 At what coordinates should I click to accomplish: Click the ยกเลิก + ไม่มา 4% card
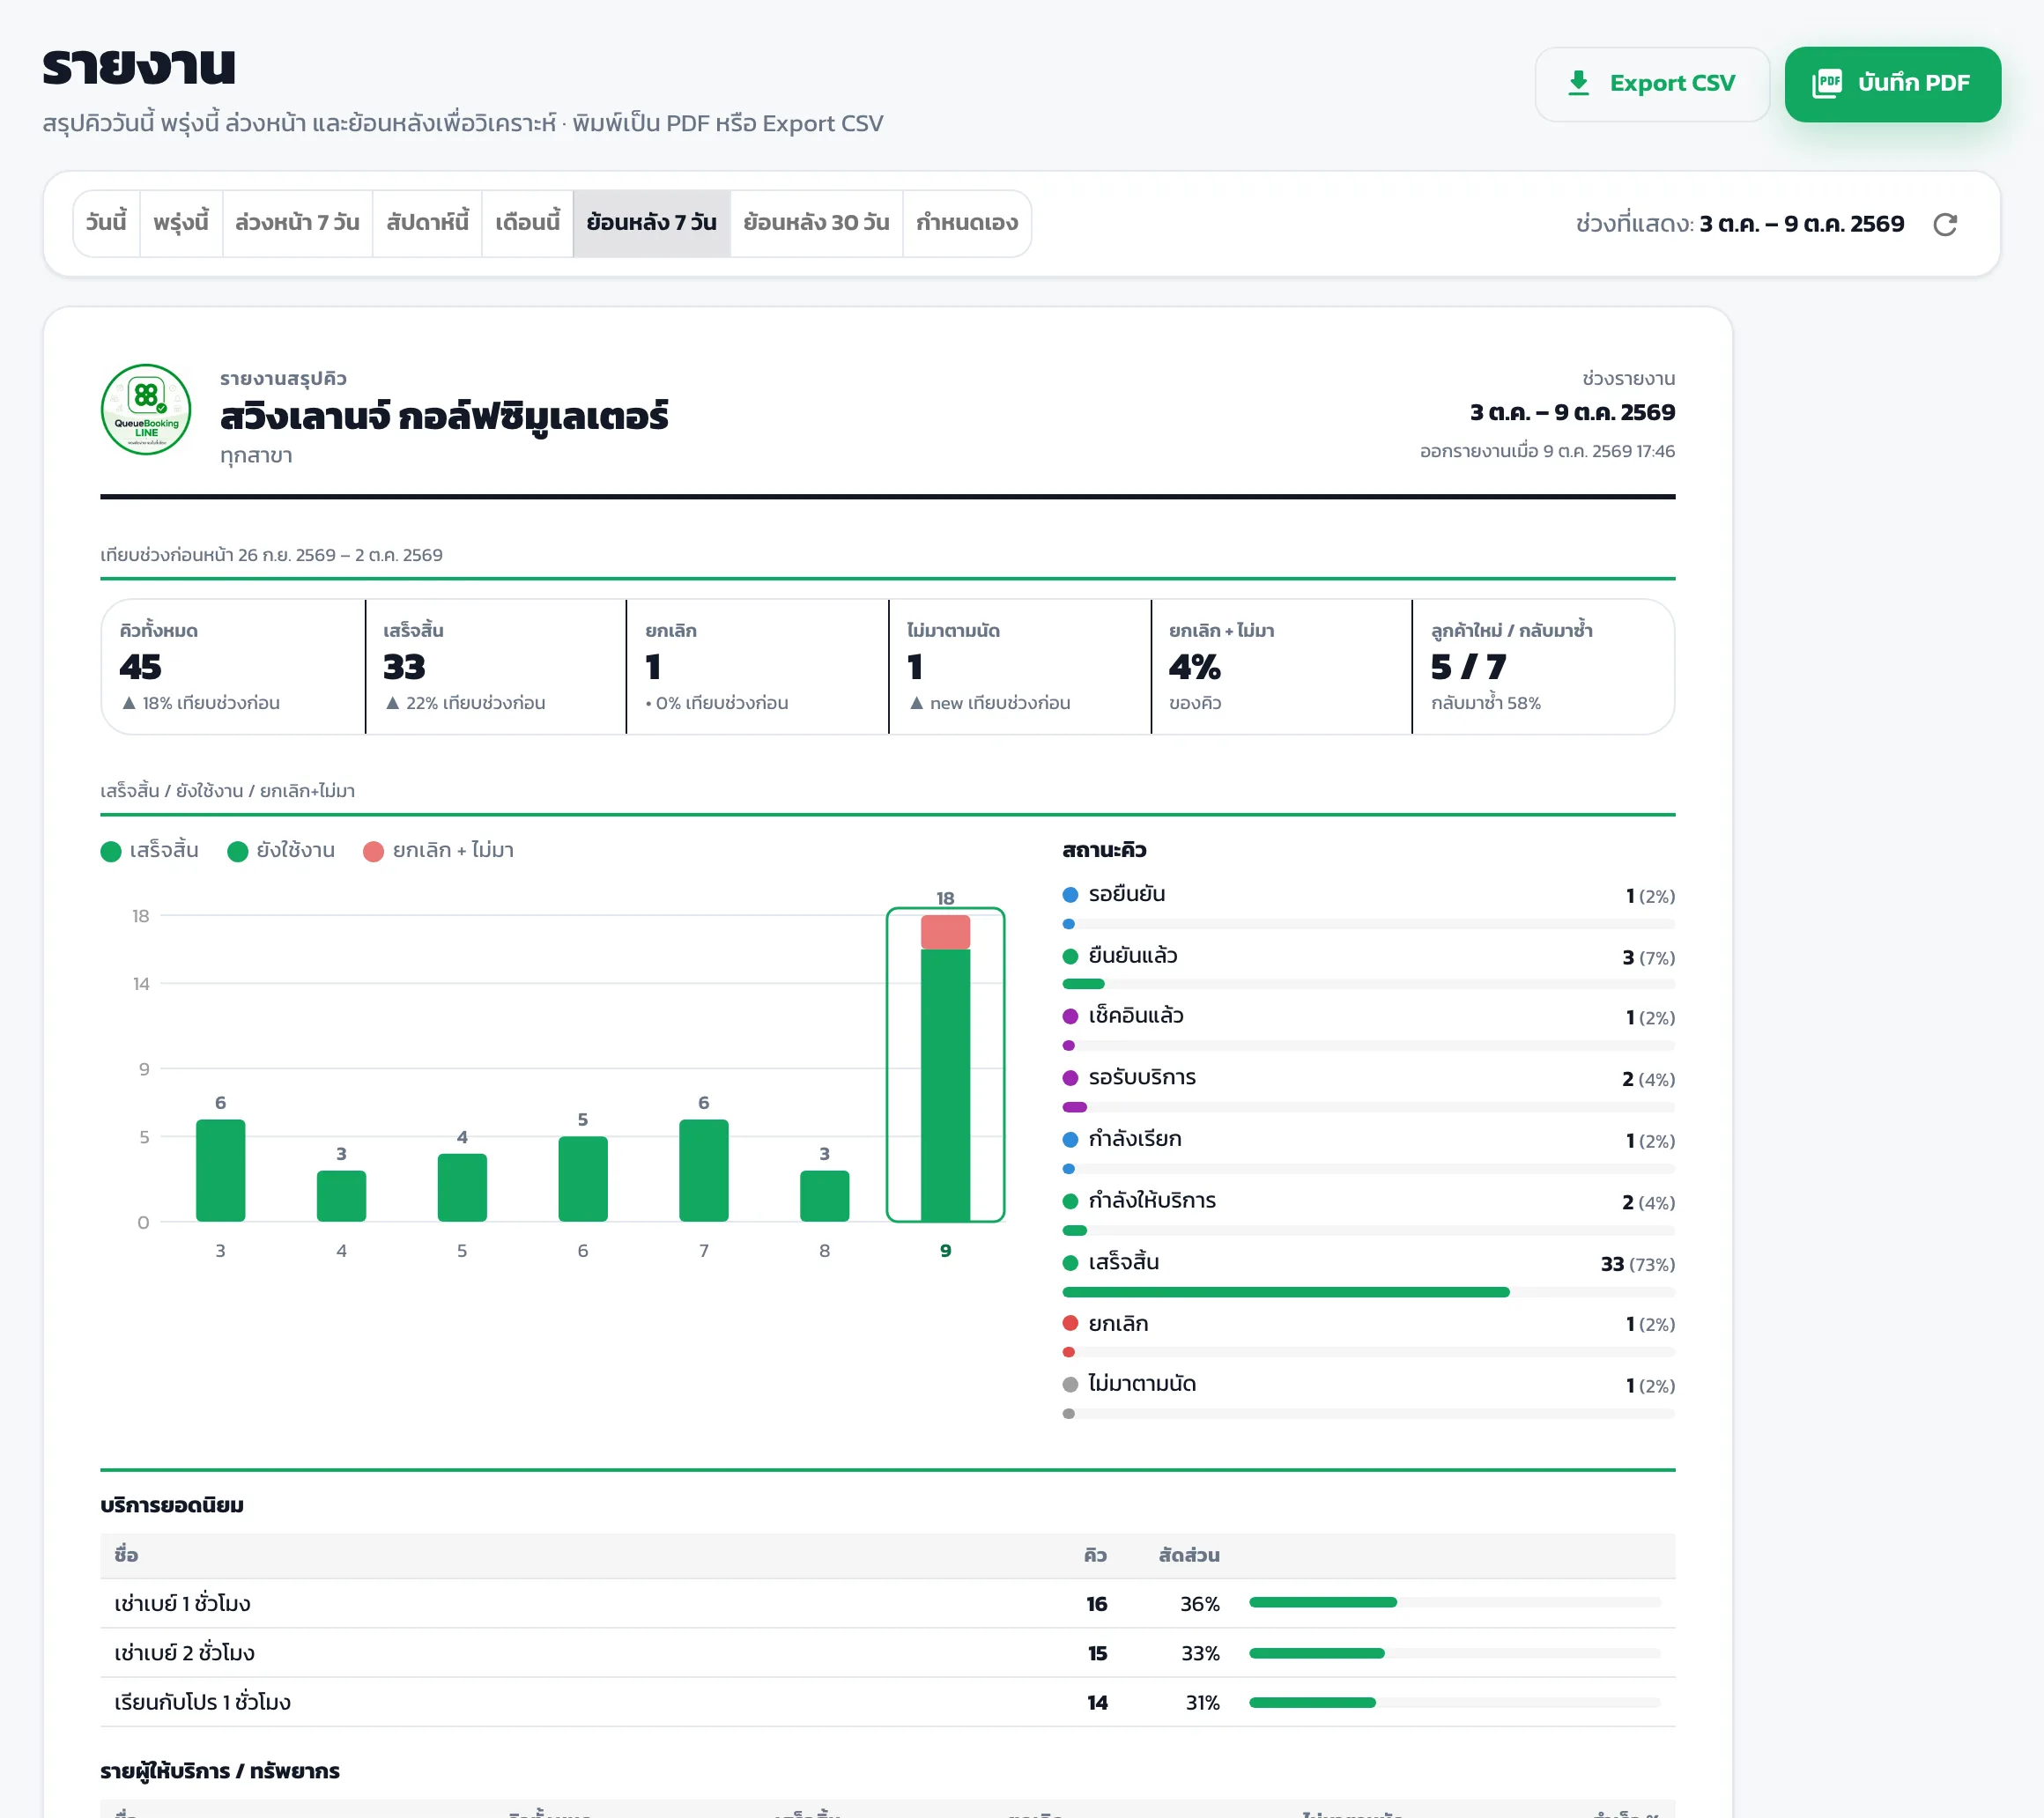pyautogui.click(x=1281, y=666)
